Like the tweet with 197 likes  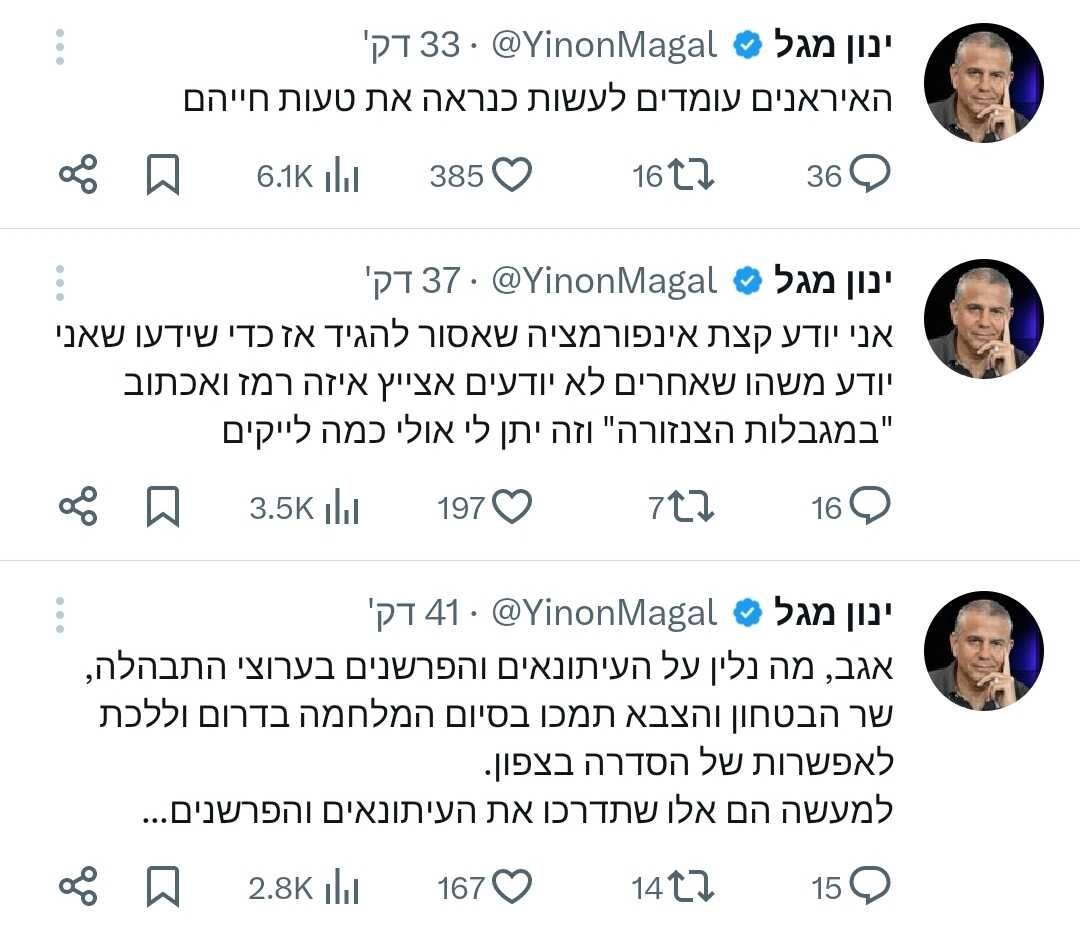tap(513, 509)
